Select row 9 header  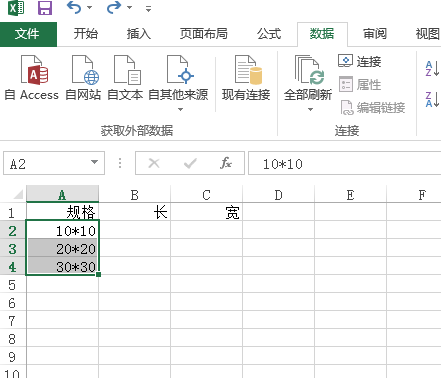(13, 356)
